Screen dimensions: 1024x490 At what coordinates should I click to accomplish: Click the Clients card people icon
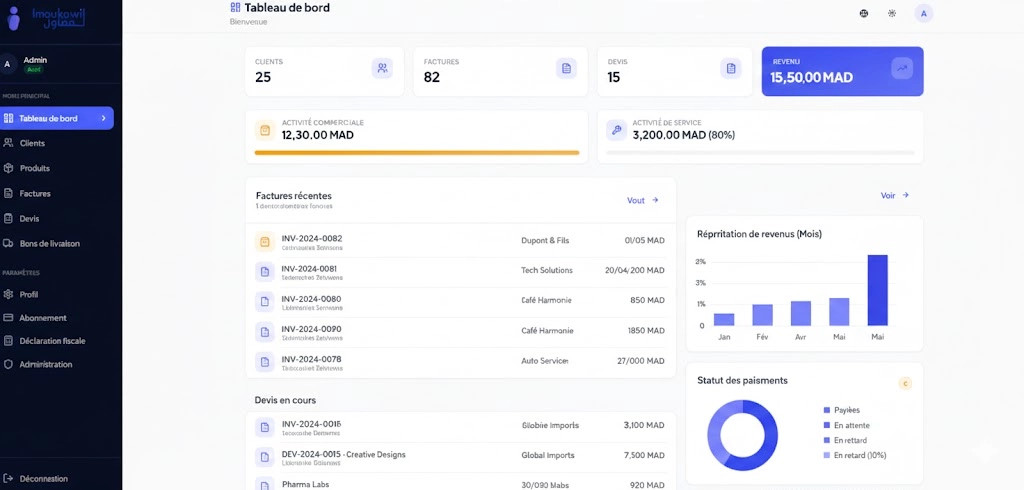tap(382, 68)
